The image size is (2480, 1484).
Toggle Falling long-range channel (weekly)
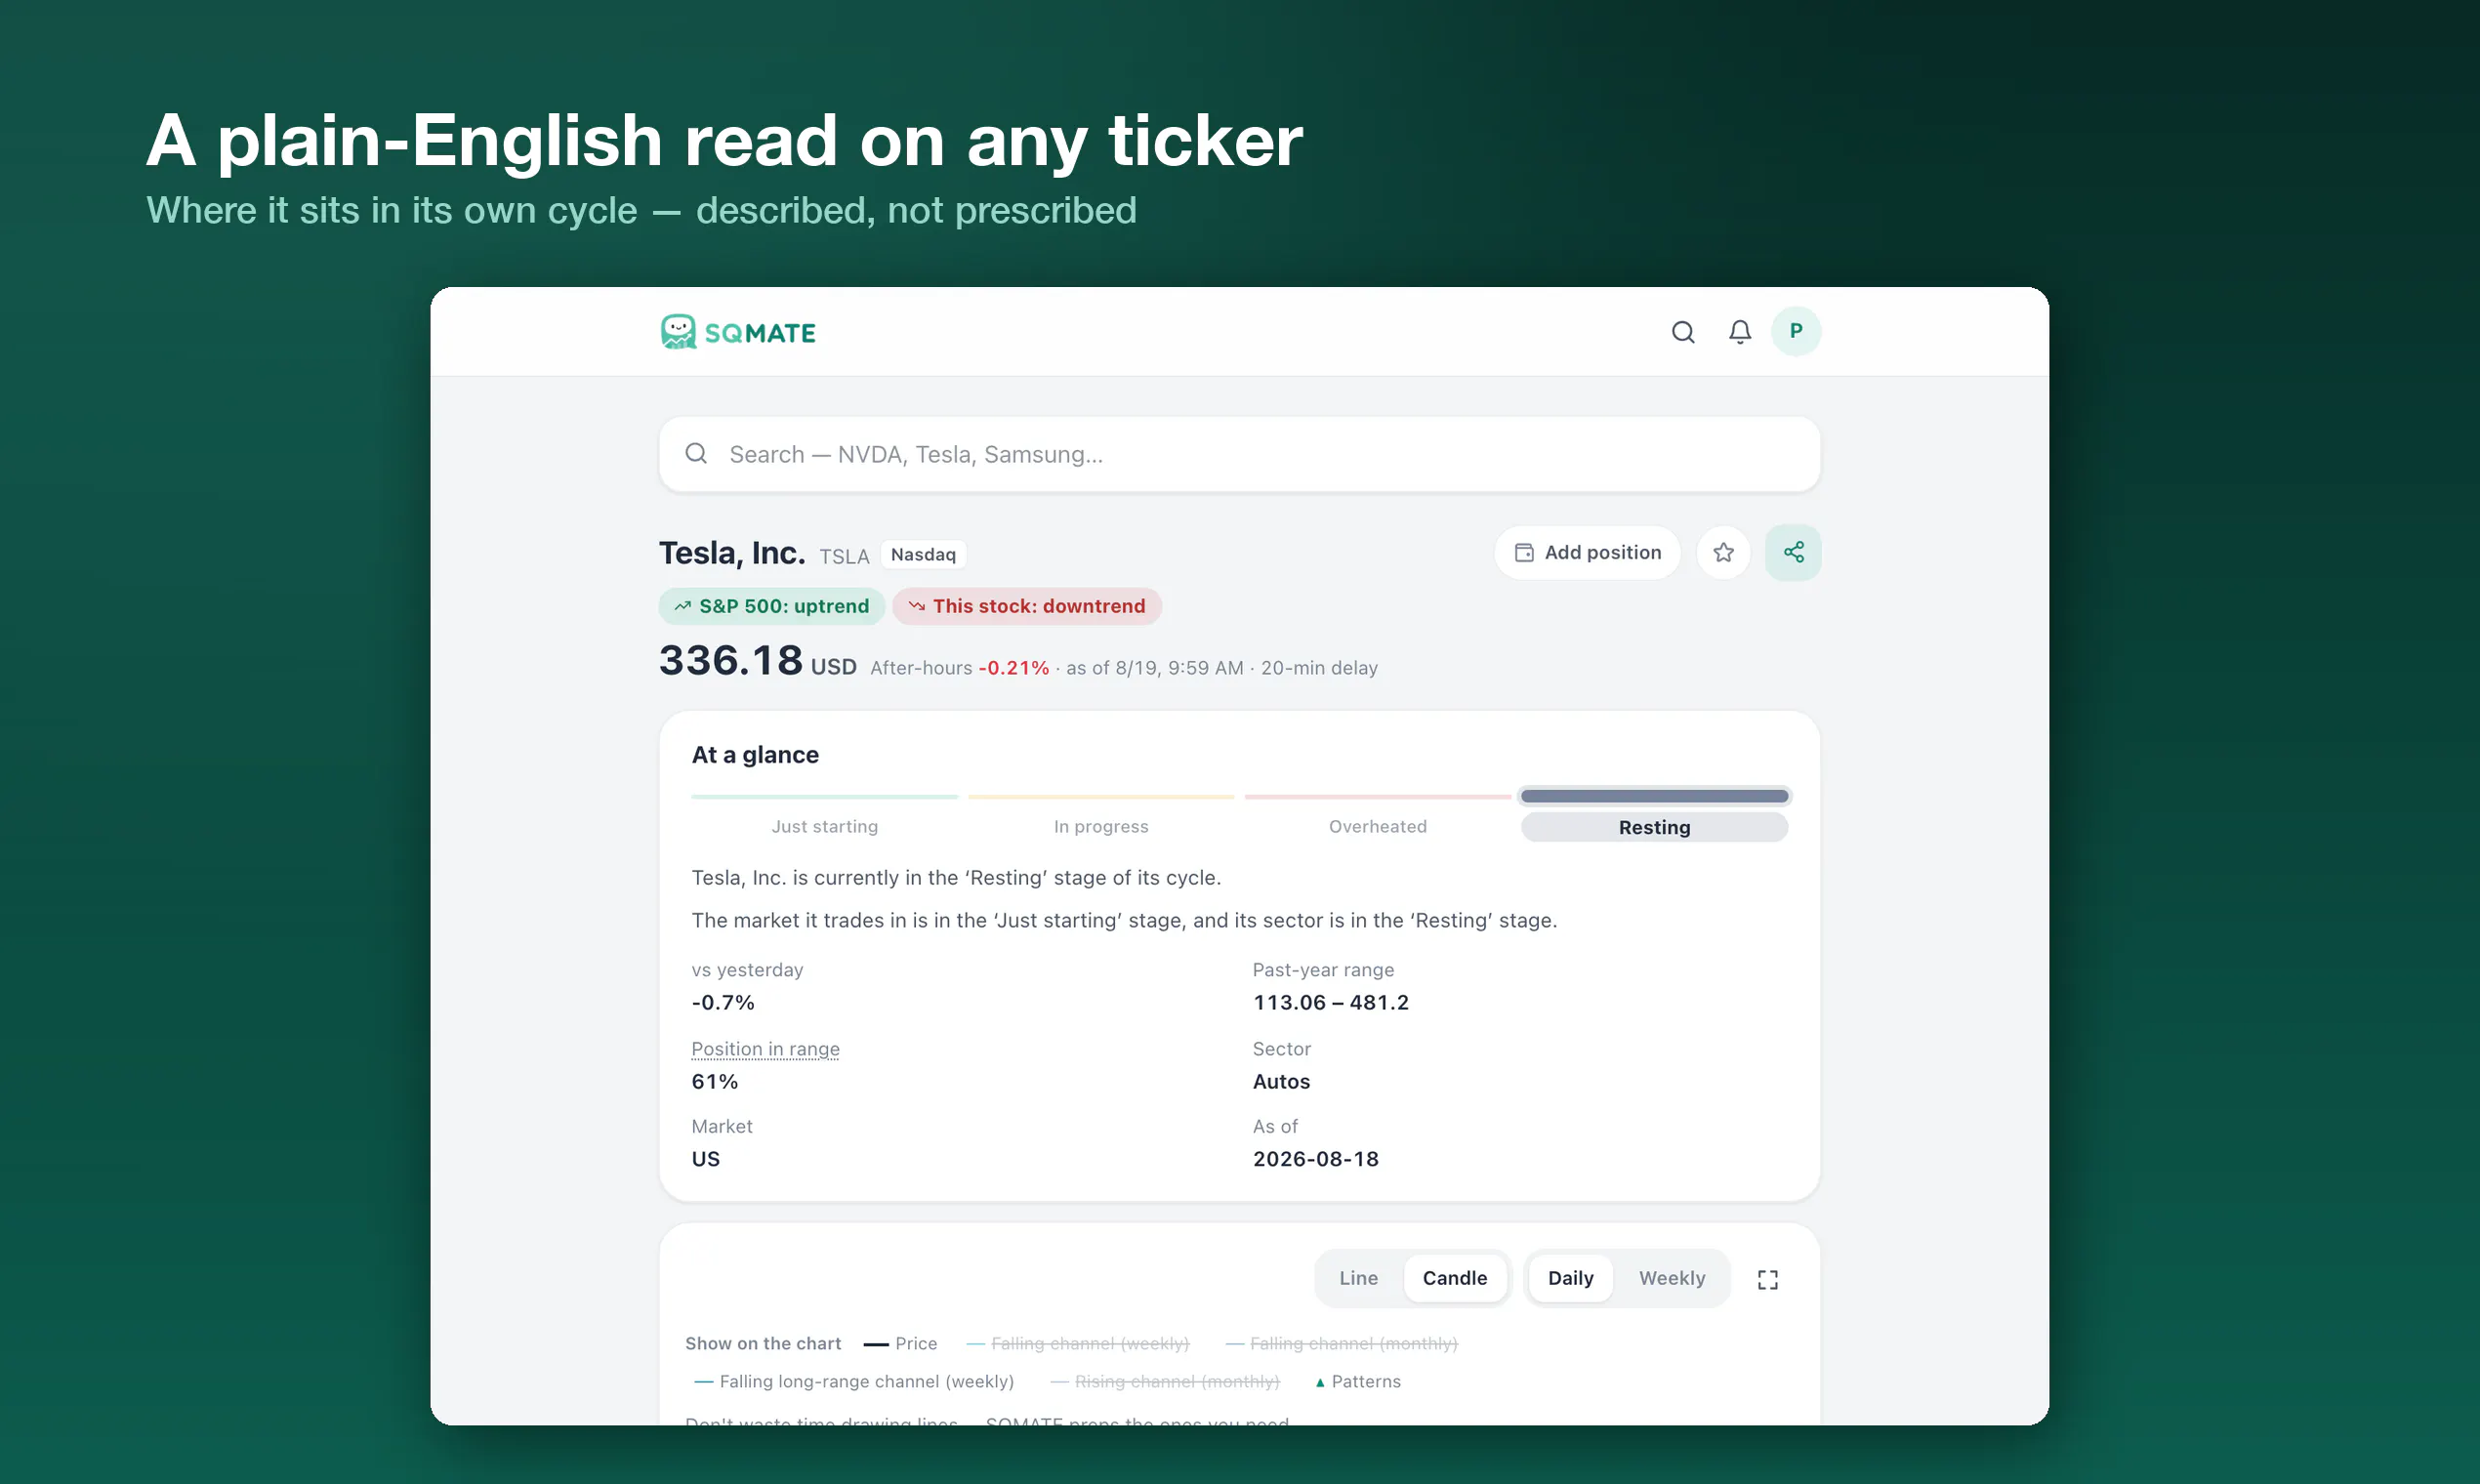pos(854,1381)
